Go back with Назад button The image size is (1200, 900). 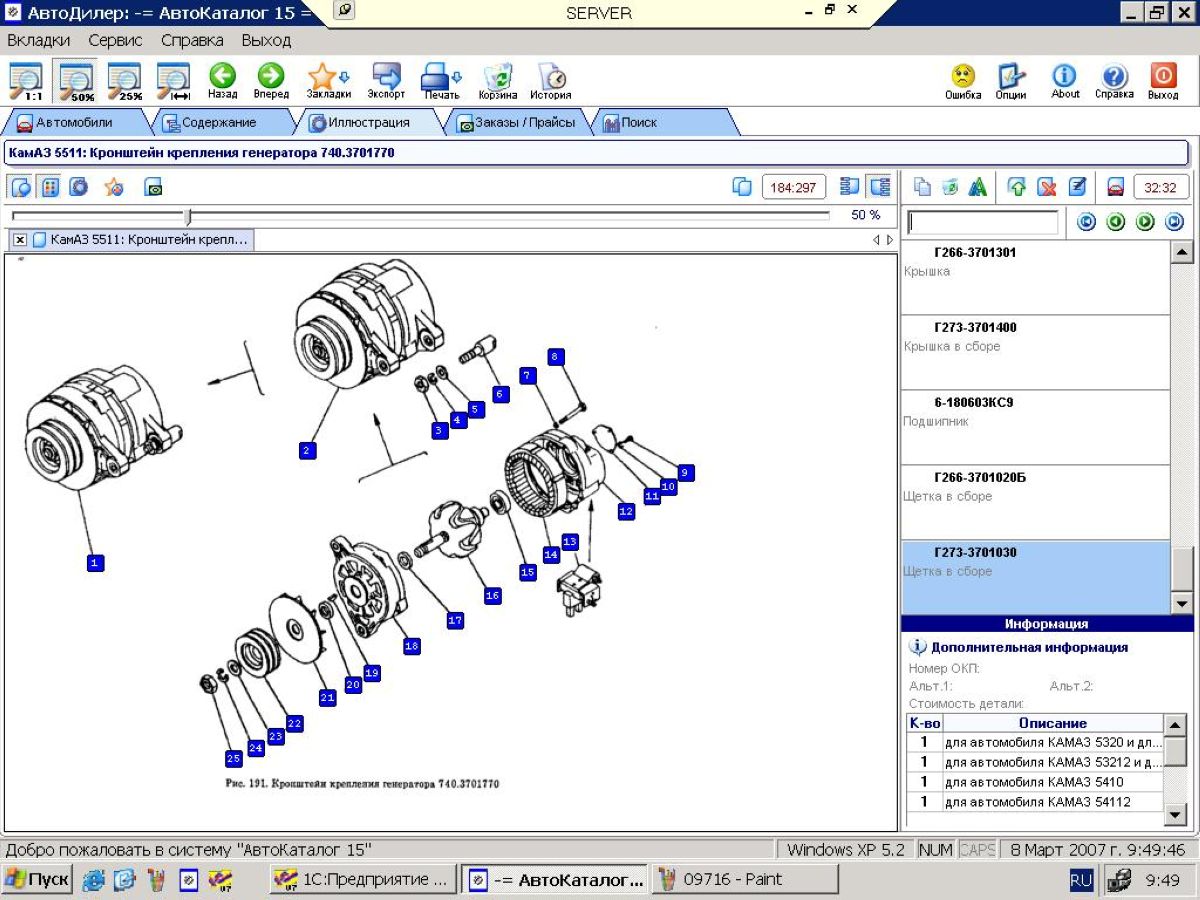222,81
